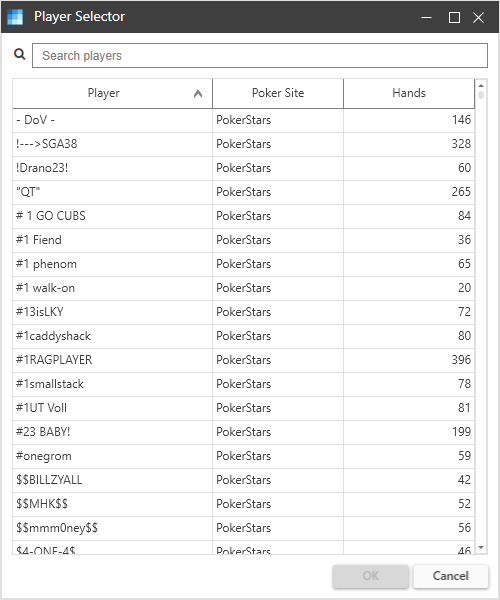Click the scrollbar up arrow
This screenshot has height=600, width=500.
point(481,85)
